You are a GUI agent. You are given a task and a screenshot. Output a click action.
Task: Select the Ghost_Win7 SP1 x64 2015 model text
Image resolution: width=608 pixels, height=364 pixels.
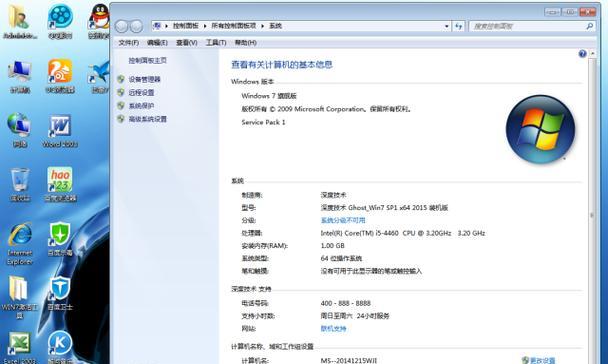click(x=384, y=207)
